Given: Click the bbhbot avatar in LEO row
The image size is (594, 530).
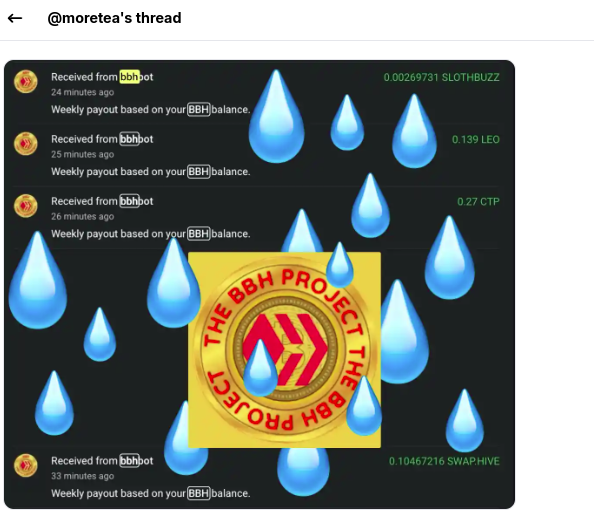Looking at the screenshot, I should (26, 144).
